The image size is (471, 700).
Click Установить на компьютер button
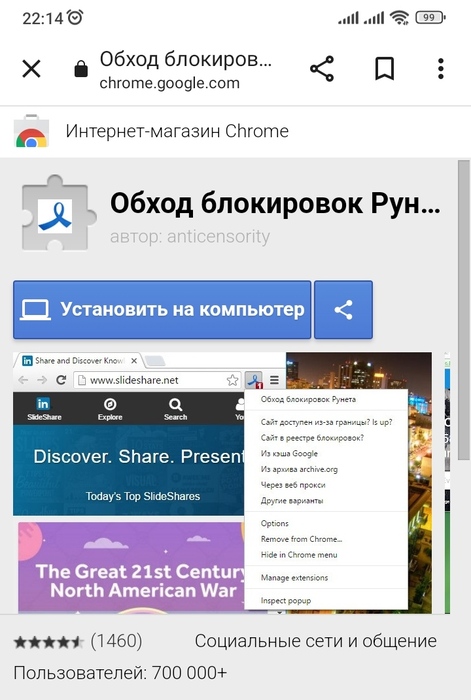[162, 310]
